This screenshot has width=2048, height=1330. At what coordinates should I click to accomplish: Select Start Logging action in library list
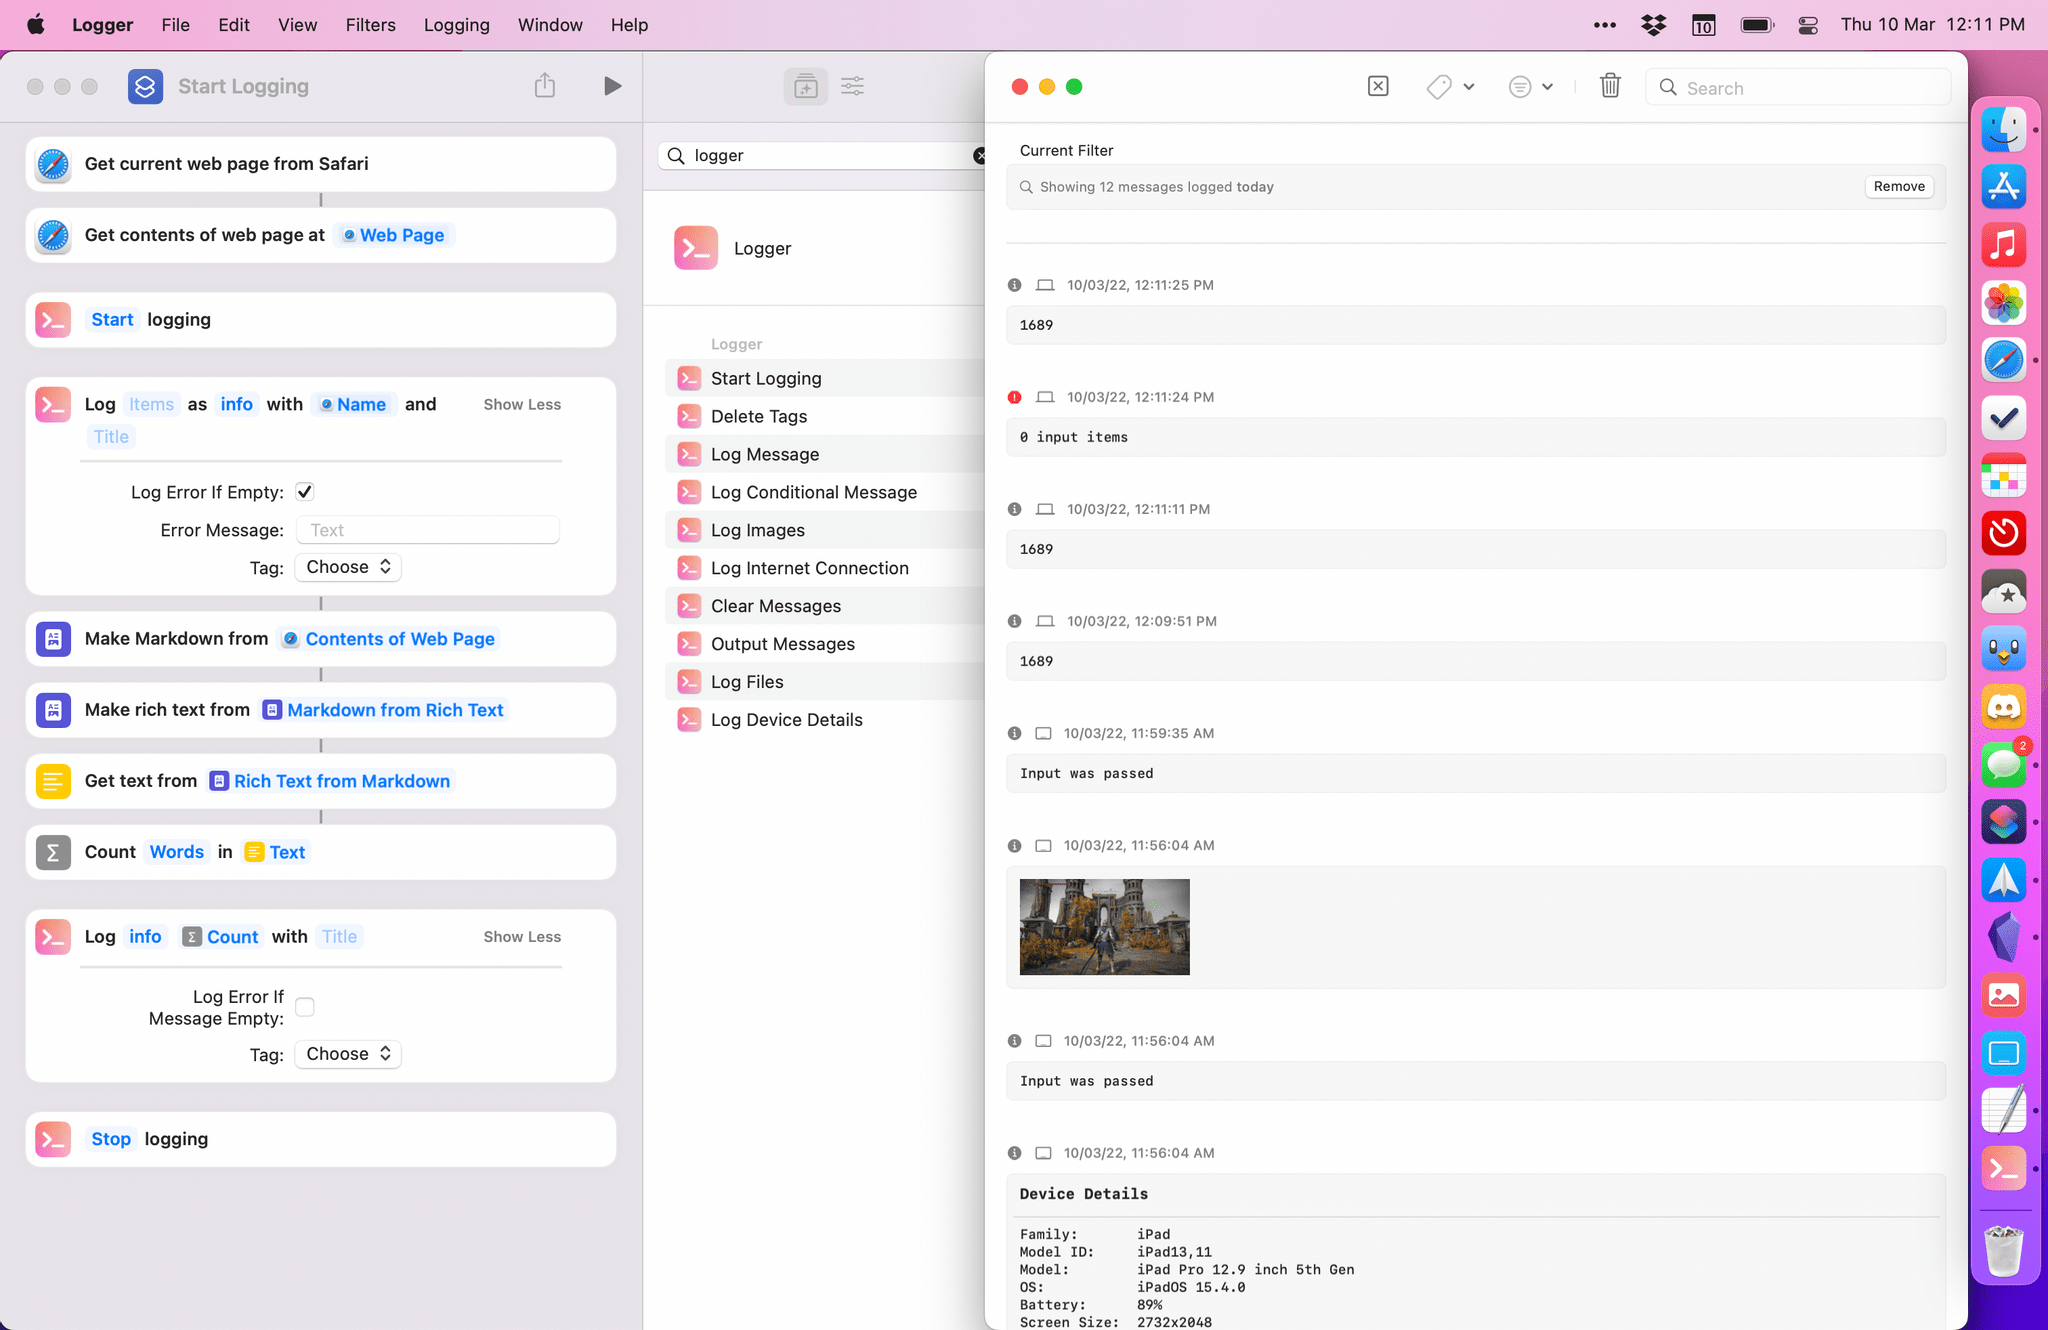tap(826, 378)
